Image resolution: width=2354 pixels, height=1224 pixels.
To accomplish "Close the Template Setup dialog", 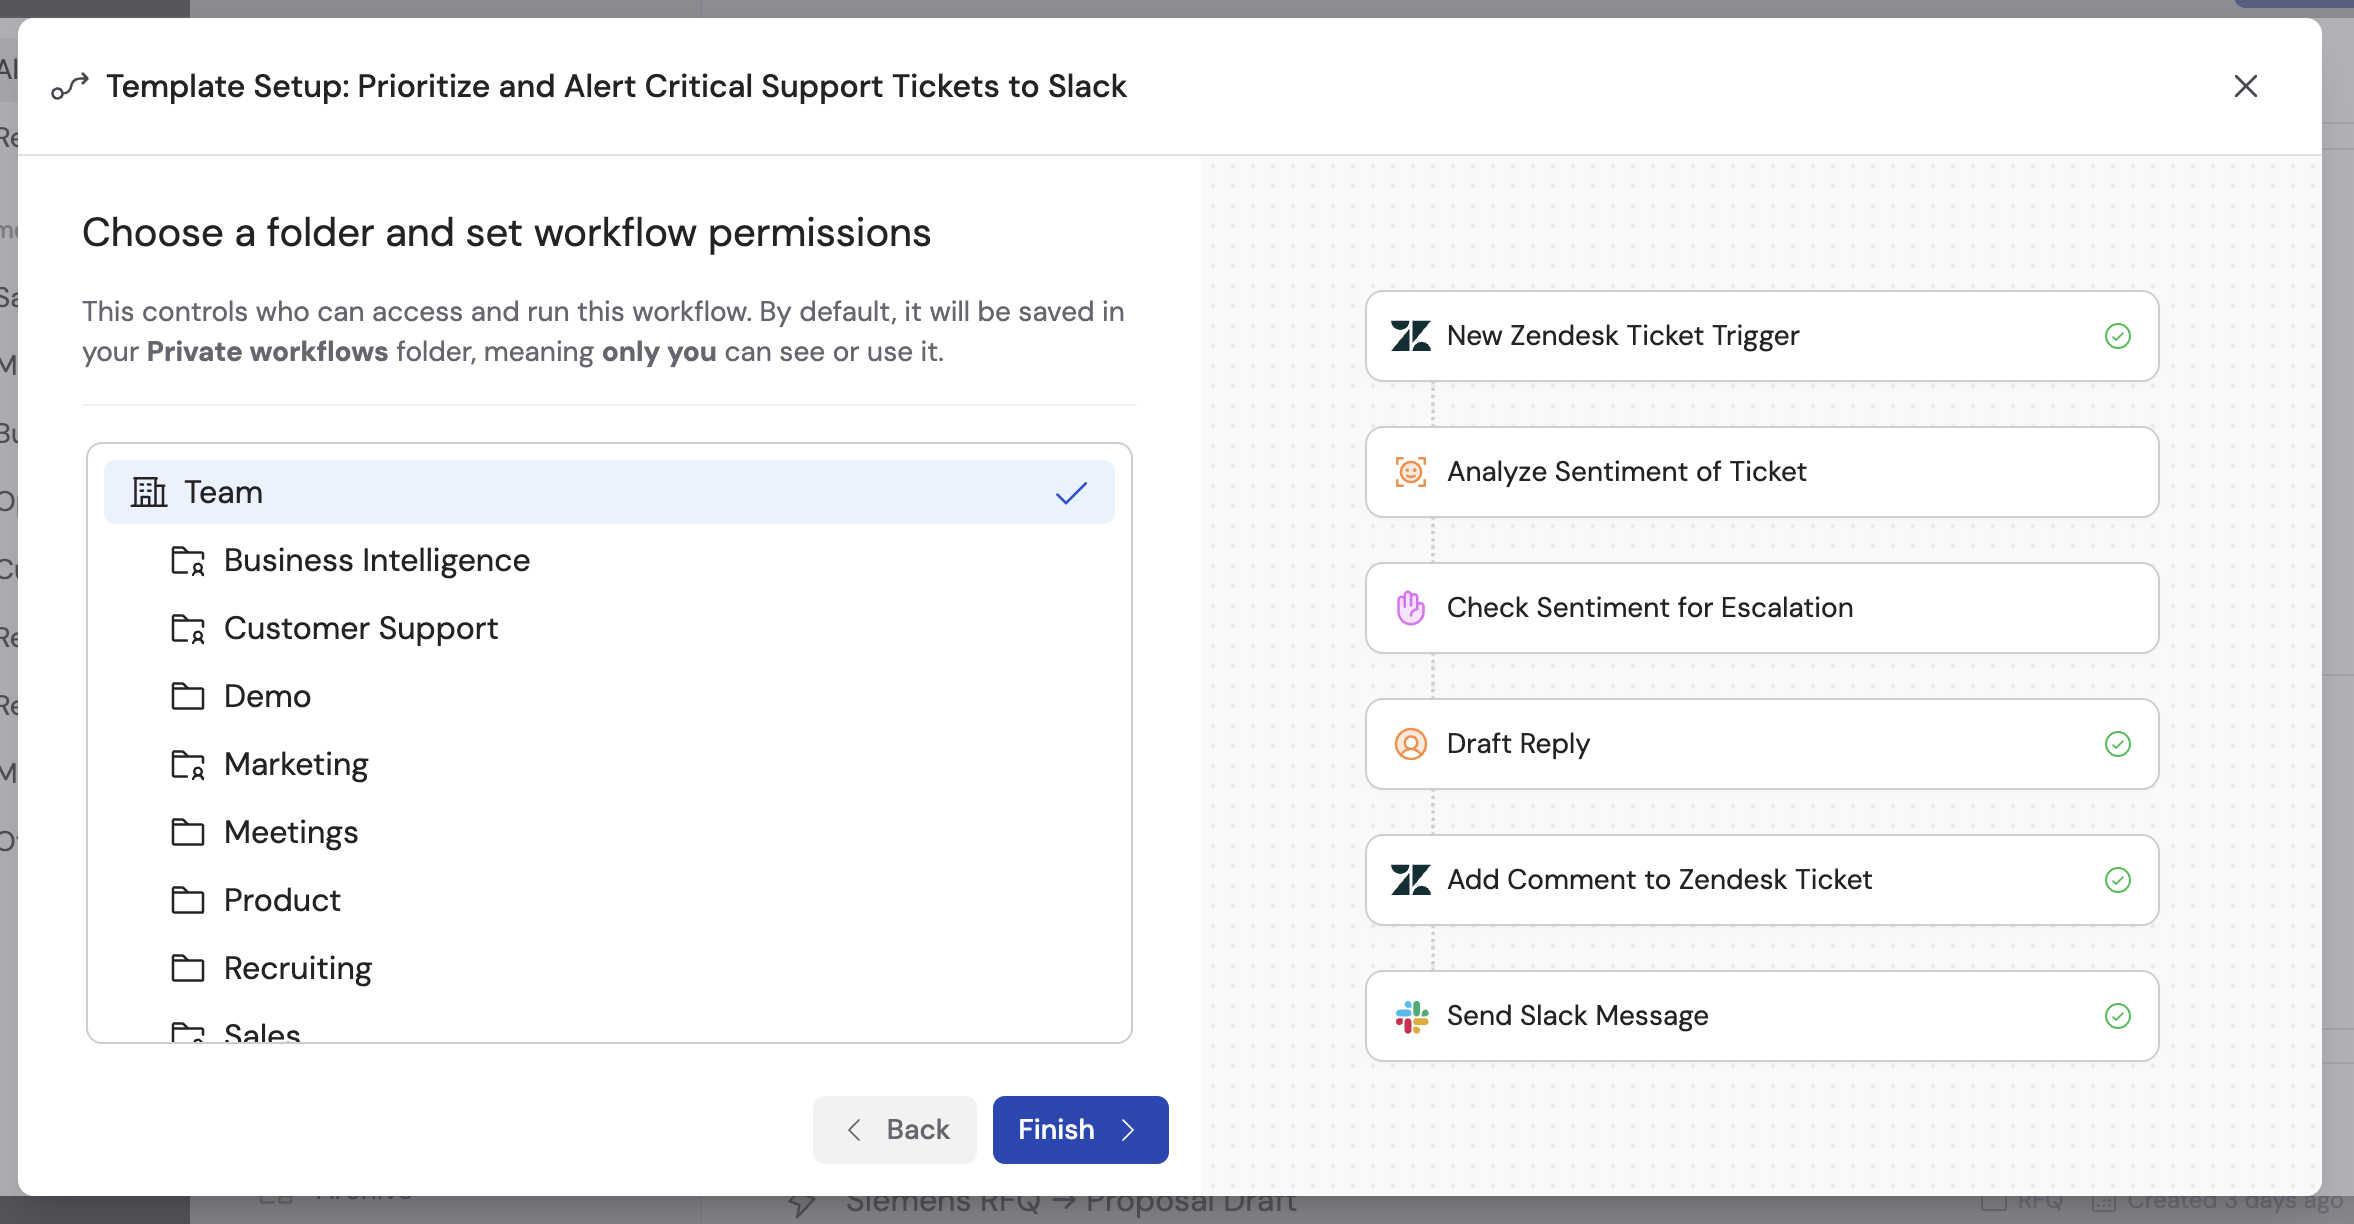I will [2245, 86].
